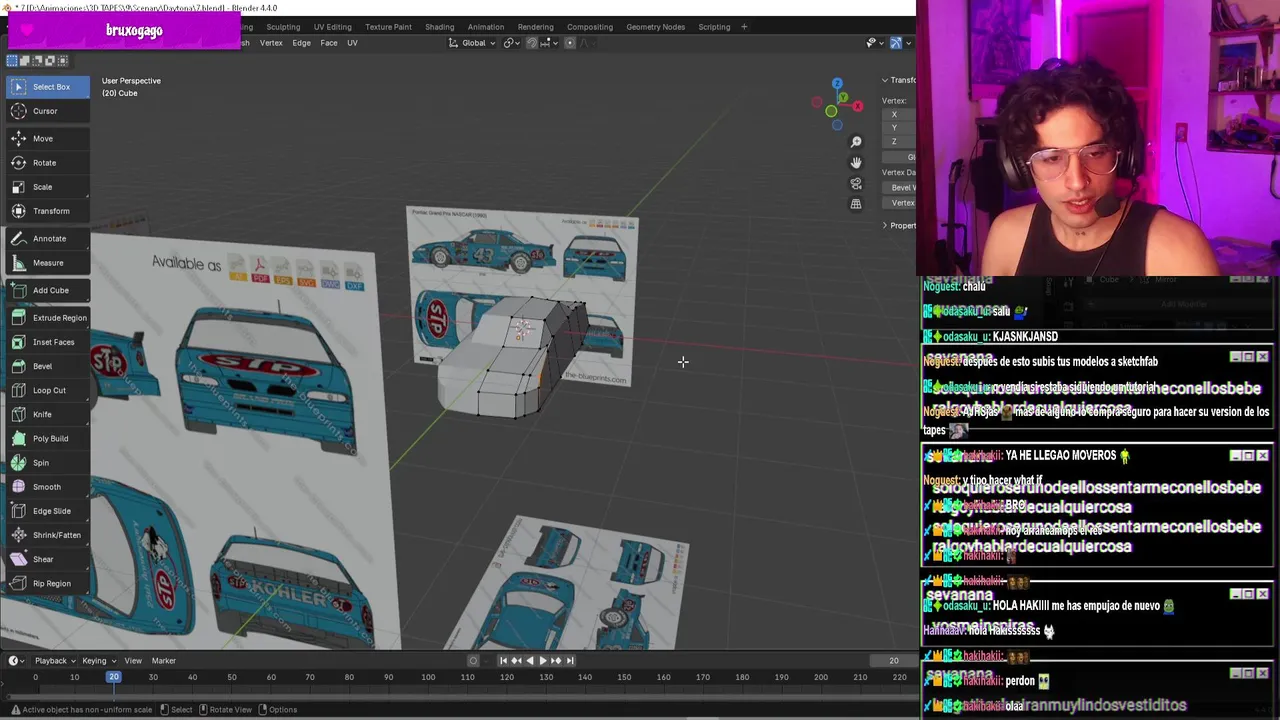Viewport: 1280px width, 720px height.
Task: Jump to the first frame
Action: (x=503, y=660)
